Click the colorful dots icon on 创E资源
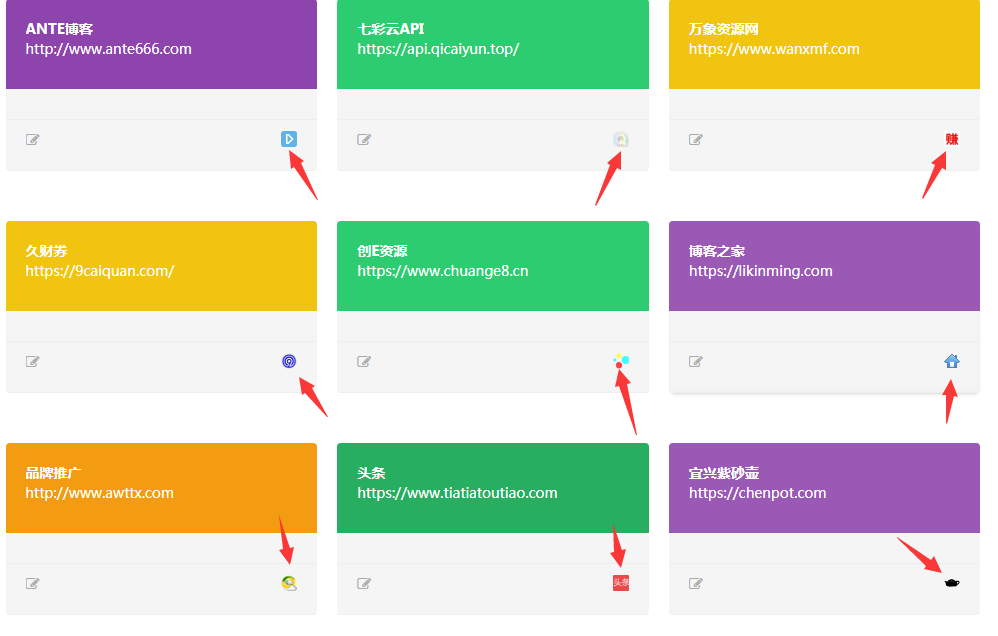This screenshot has height=636, width=998. (621, 361)
